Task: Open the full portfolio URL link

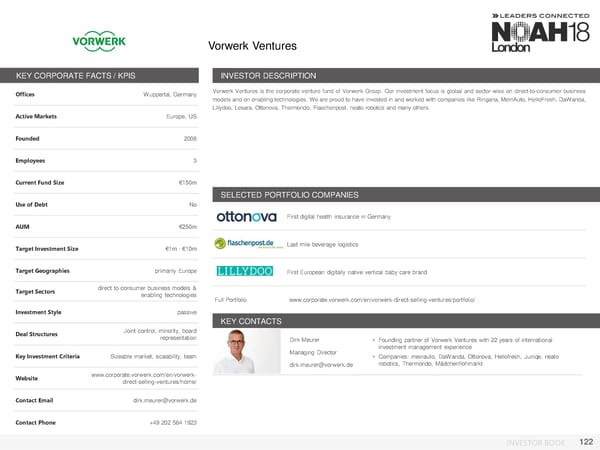Action: [381, 300]
